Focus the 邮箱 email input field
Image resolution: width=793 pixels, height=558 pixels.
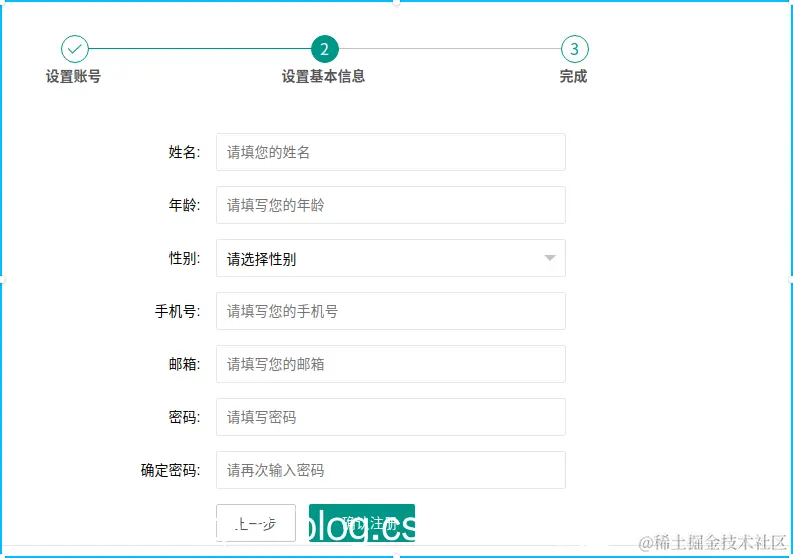point(390,364)
